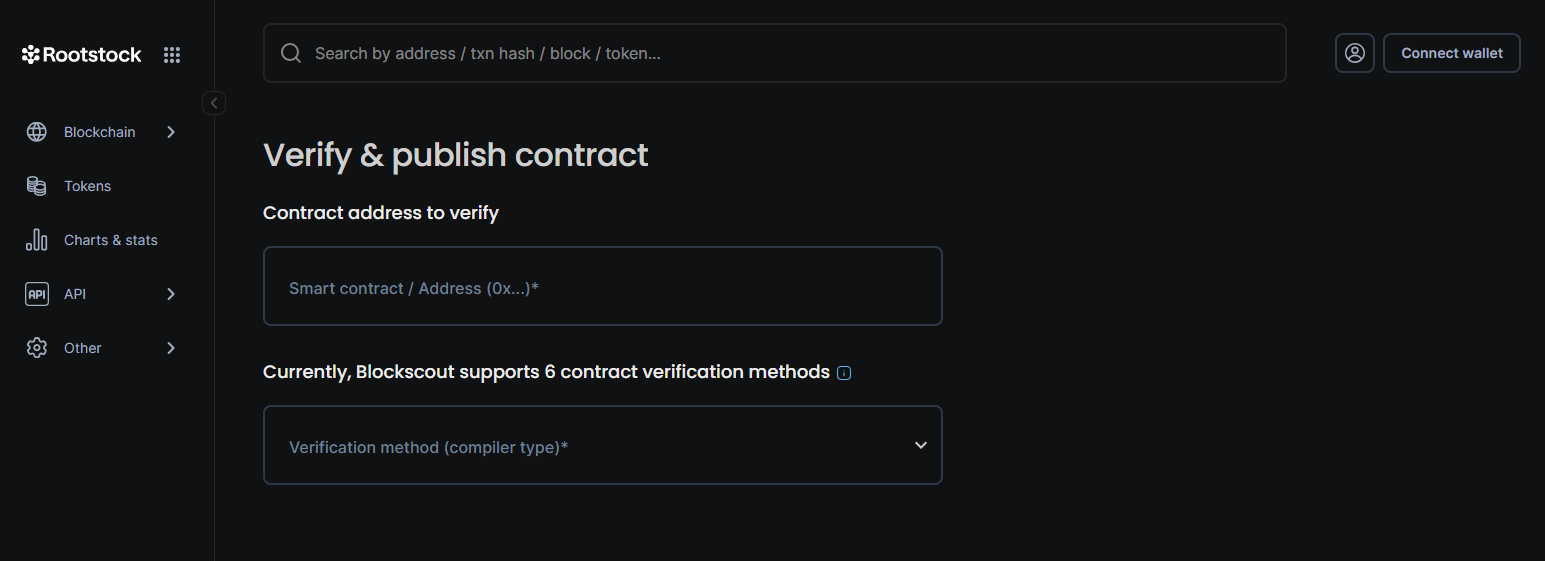Expand the Other submenu chevron
Image resolution: width=1545 pixels, height=561 pixels.
(x=171, y=348)
